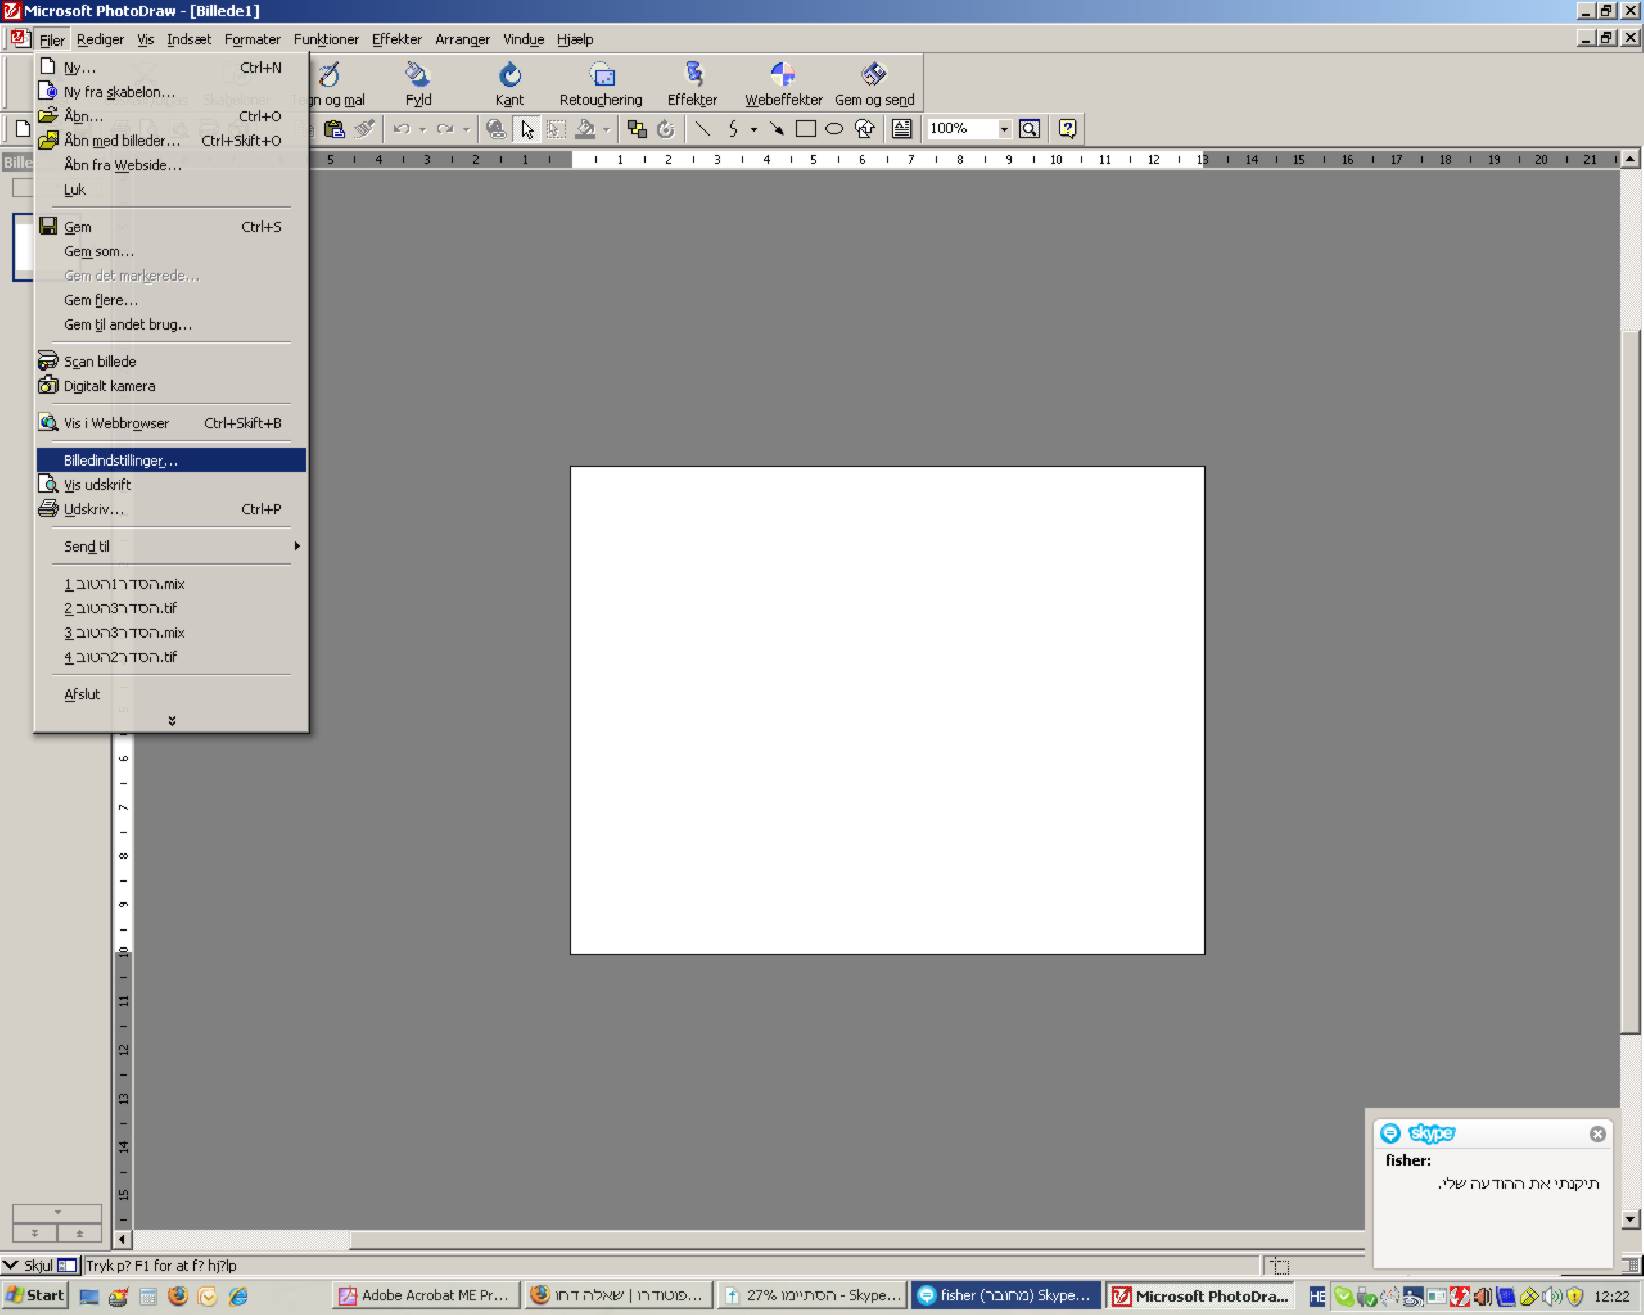Screen dimensions: 1644x1315
Task: Click the Insert Text icon
Action: pyautogui.click(x=901, y=129)
